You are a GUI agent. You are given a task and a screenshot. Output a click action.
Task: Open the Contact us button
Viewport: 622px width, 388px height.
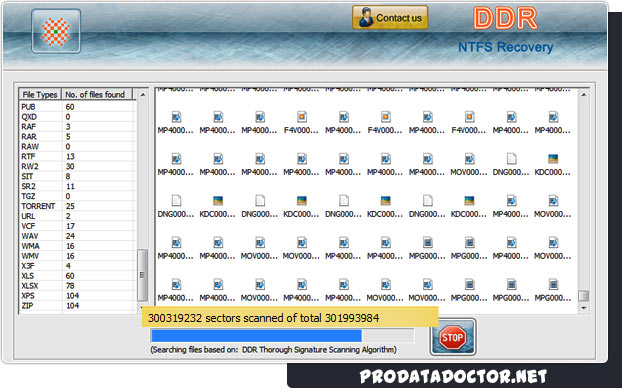click(390, 17)
